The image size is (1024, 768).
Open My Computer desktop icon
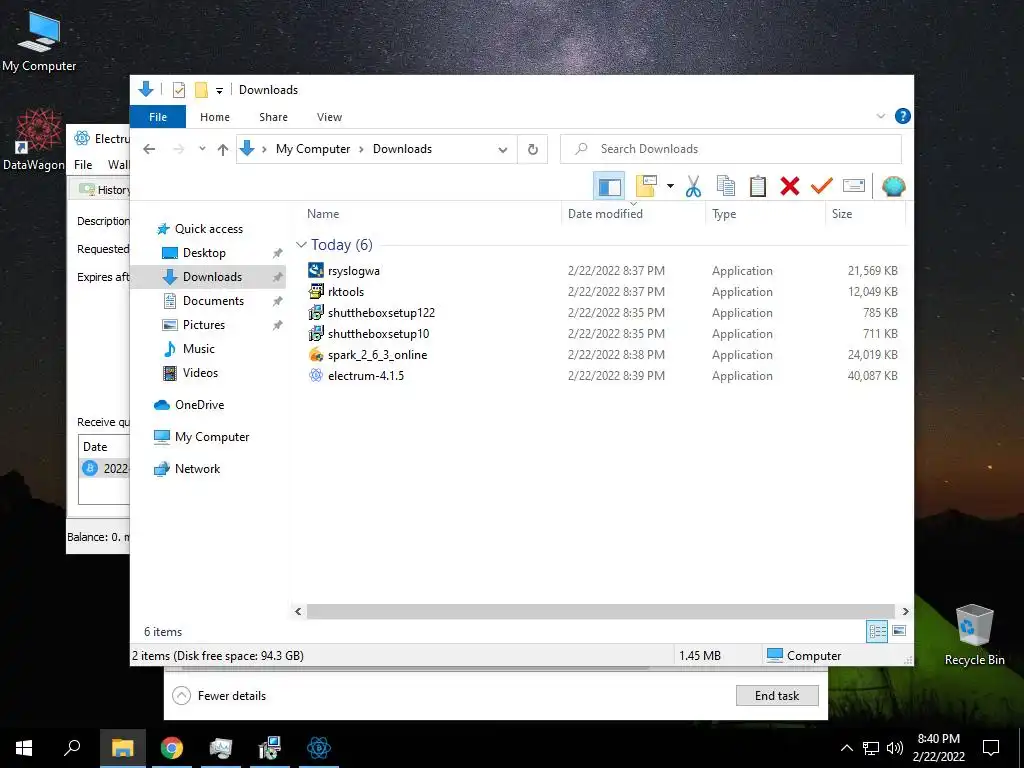point(39,41)
